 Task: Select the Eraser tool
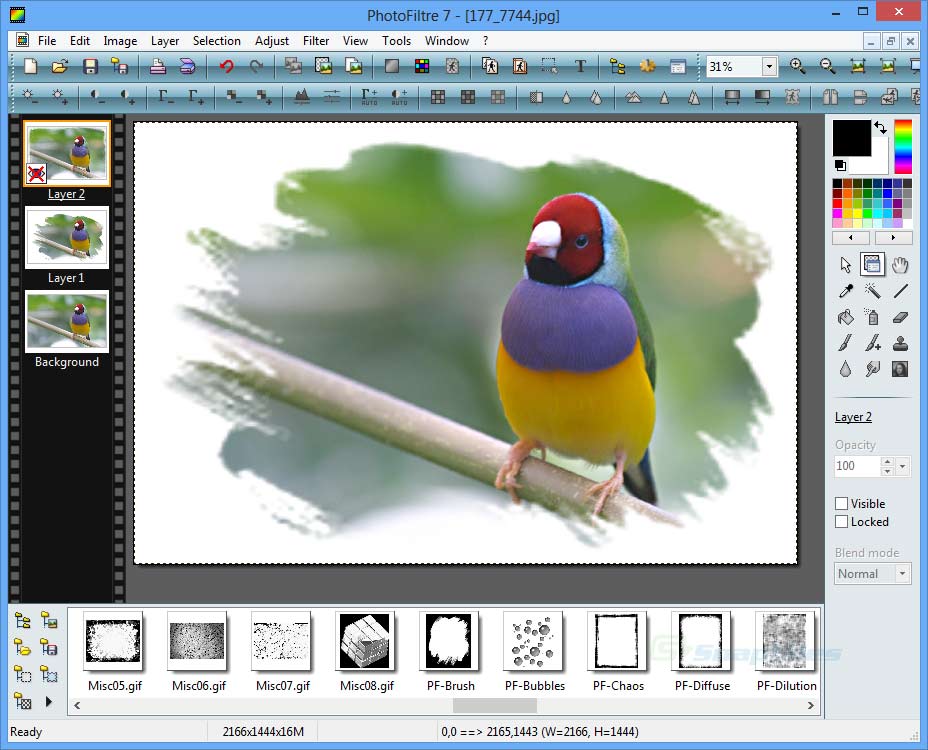pyautogui.click(x=899, y=317)
